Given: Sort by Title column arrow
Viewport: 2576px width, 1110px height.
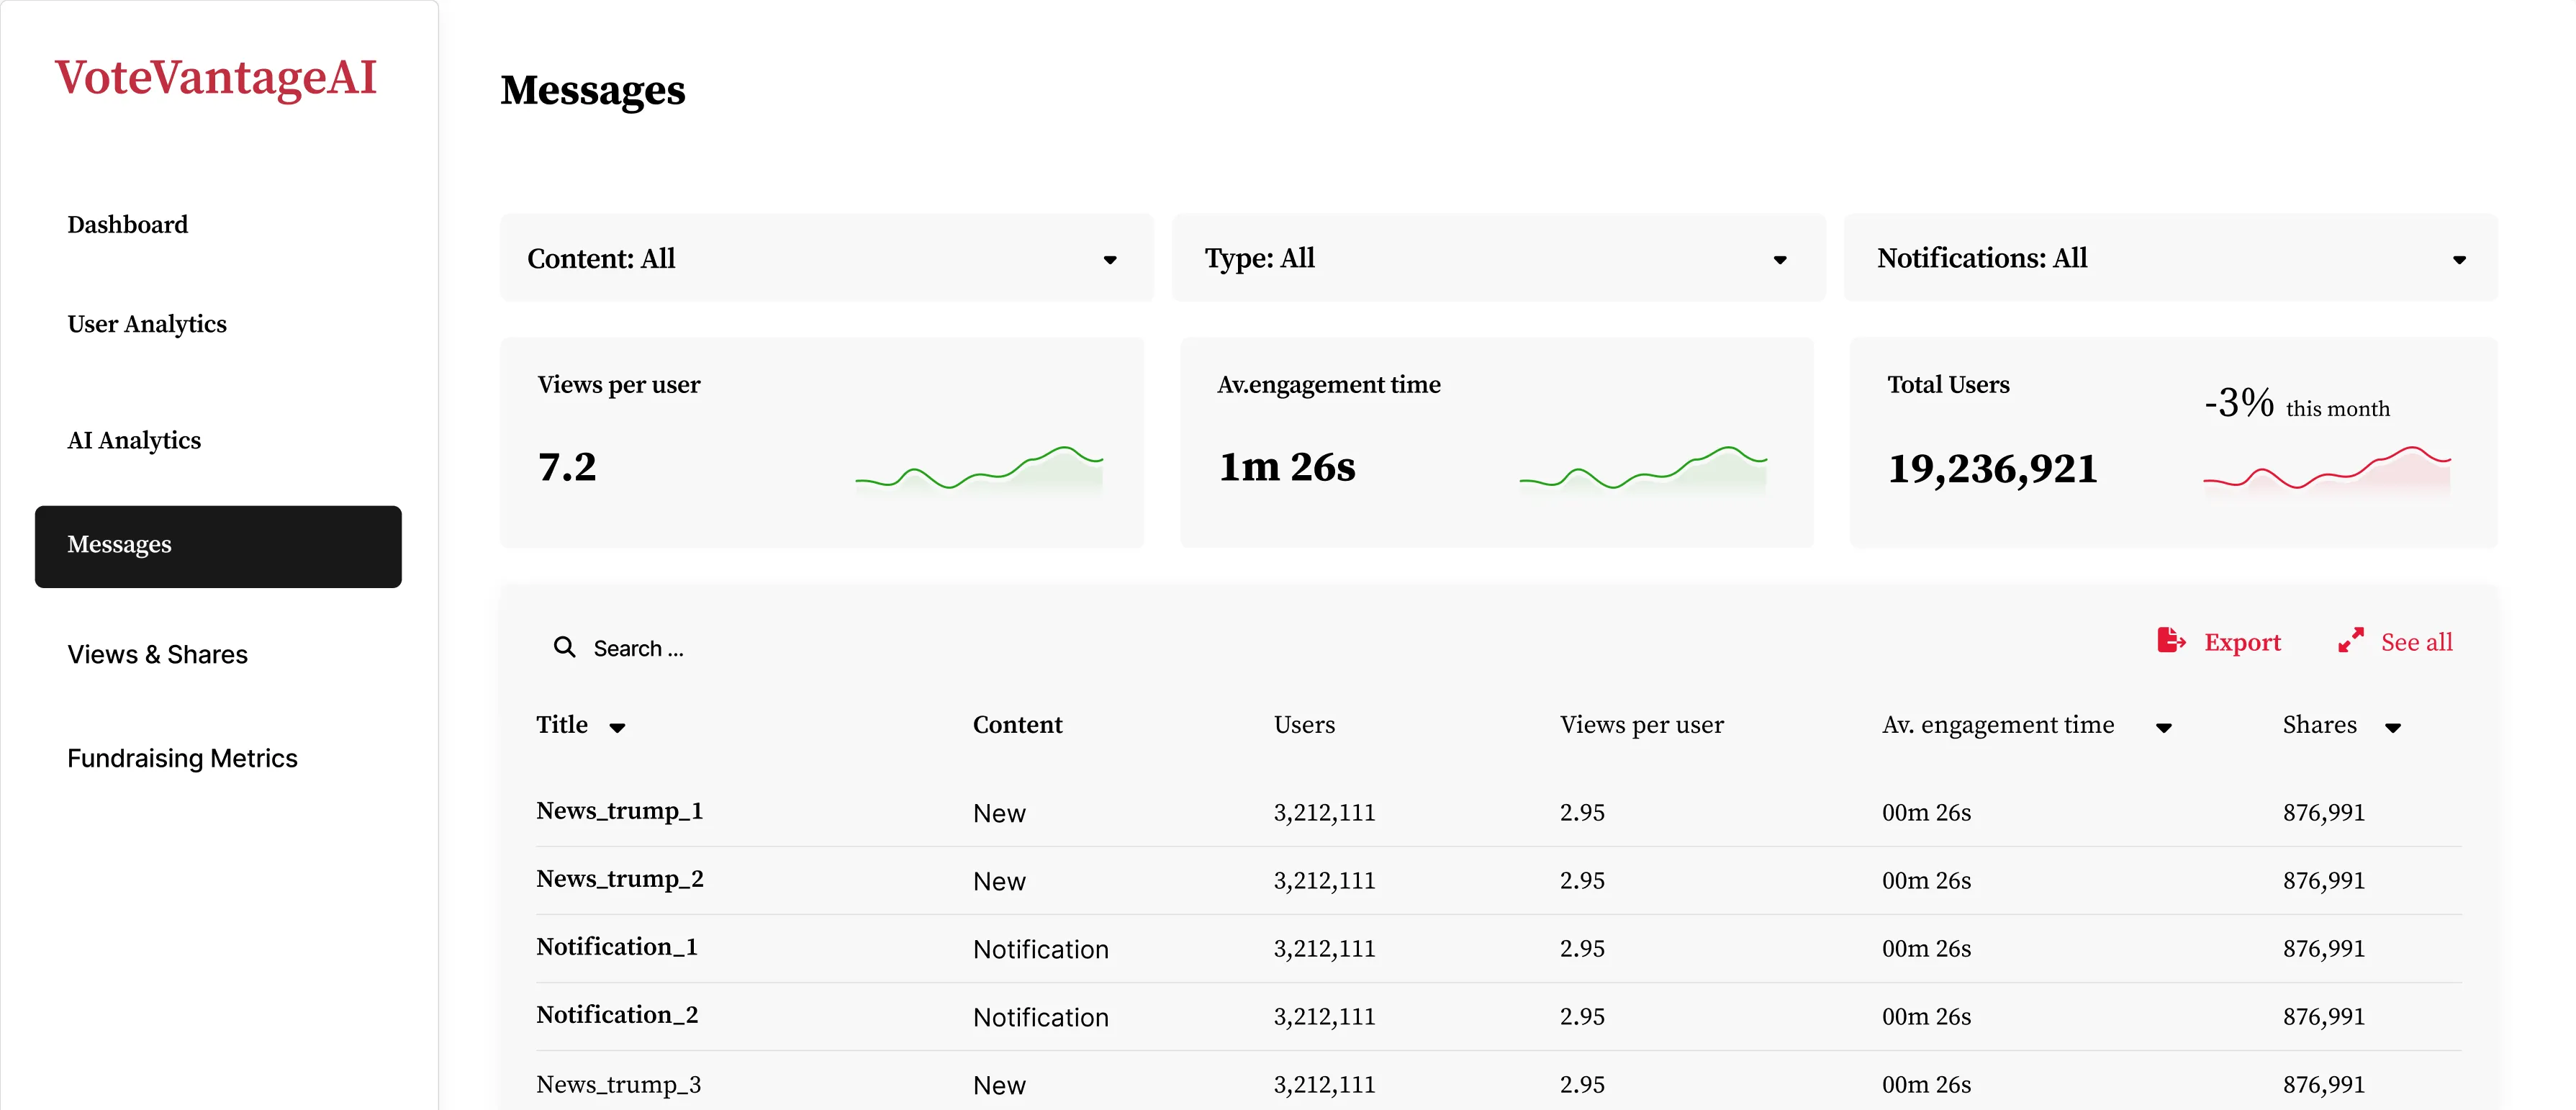Looking at the screenshot, I should (617, 728).
